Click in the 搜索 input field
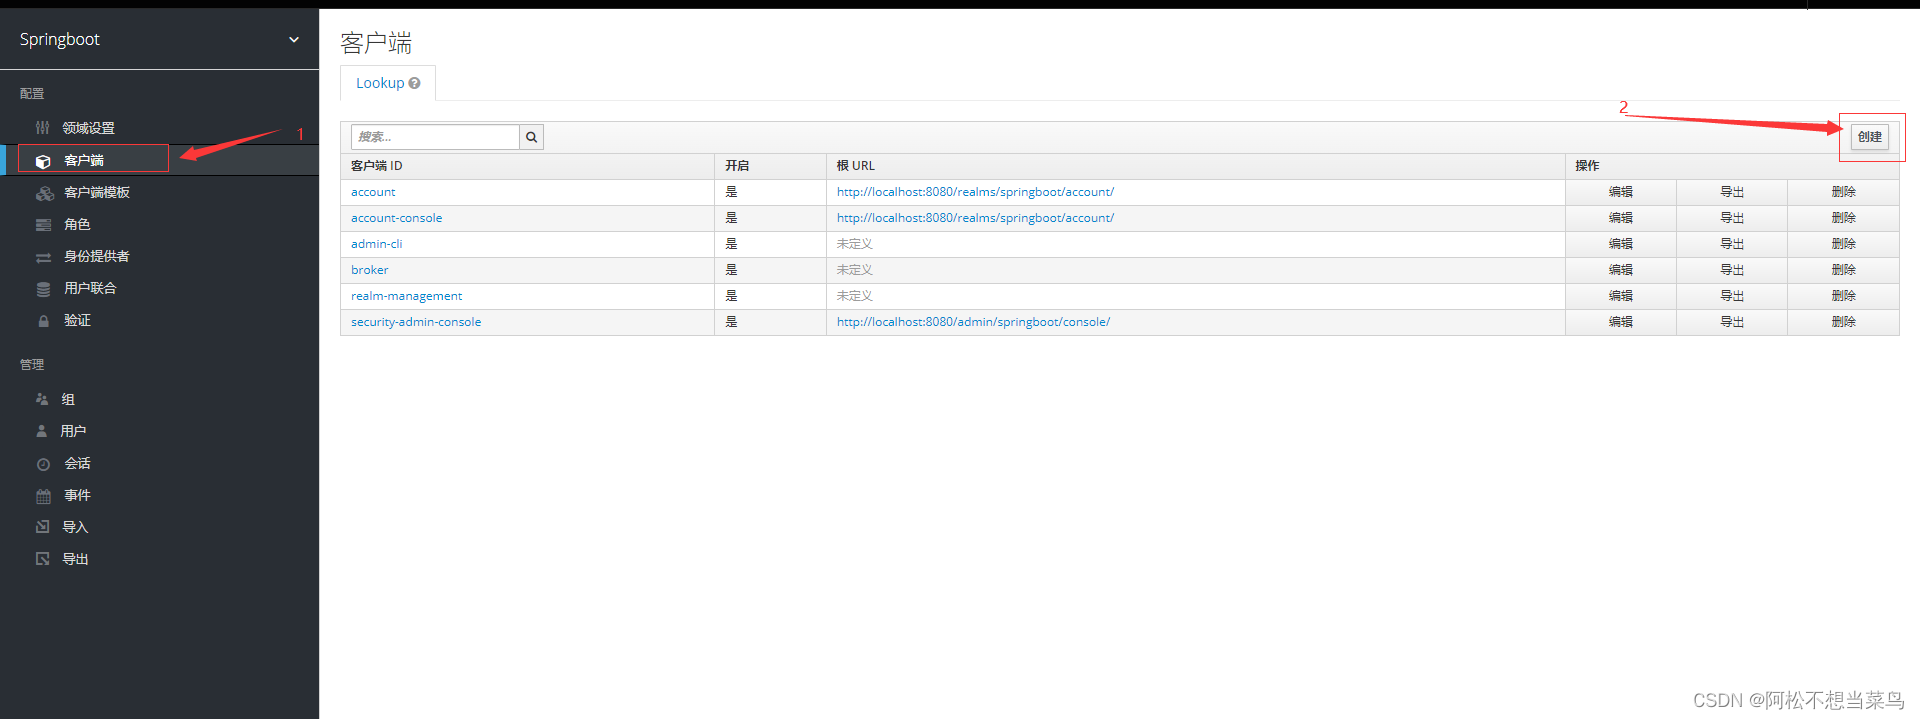This screenshot has width=1920, height=719. click(435, 137)
